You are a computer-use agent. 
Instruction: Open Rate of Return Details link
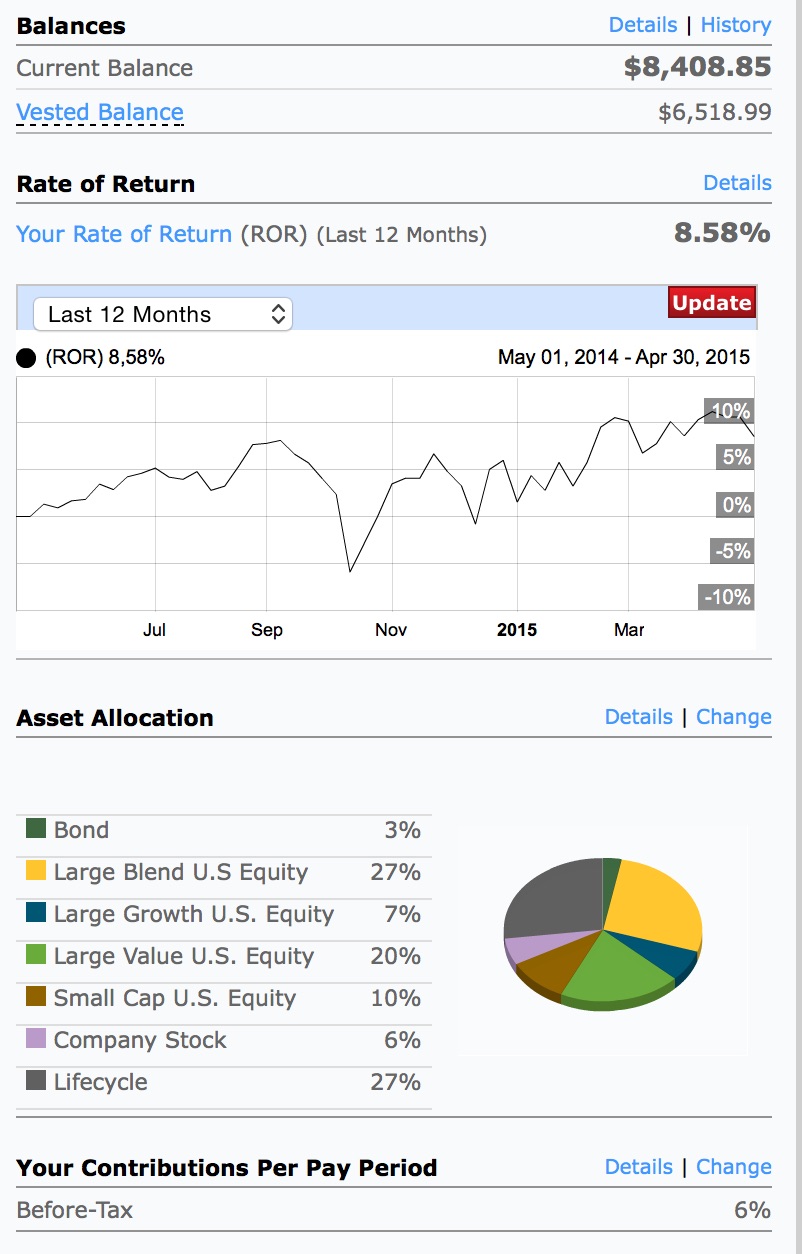[737, 183]
